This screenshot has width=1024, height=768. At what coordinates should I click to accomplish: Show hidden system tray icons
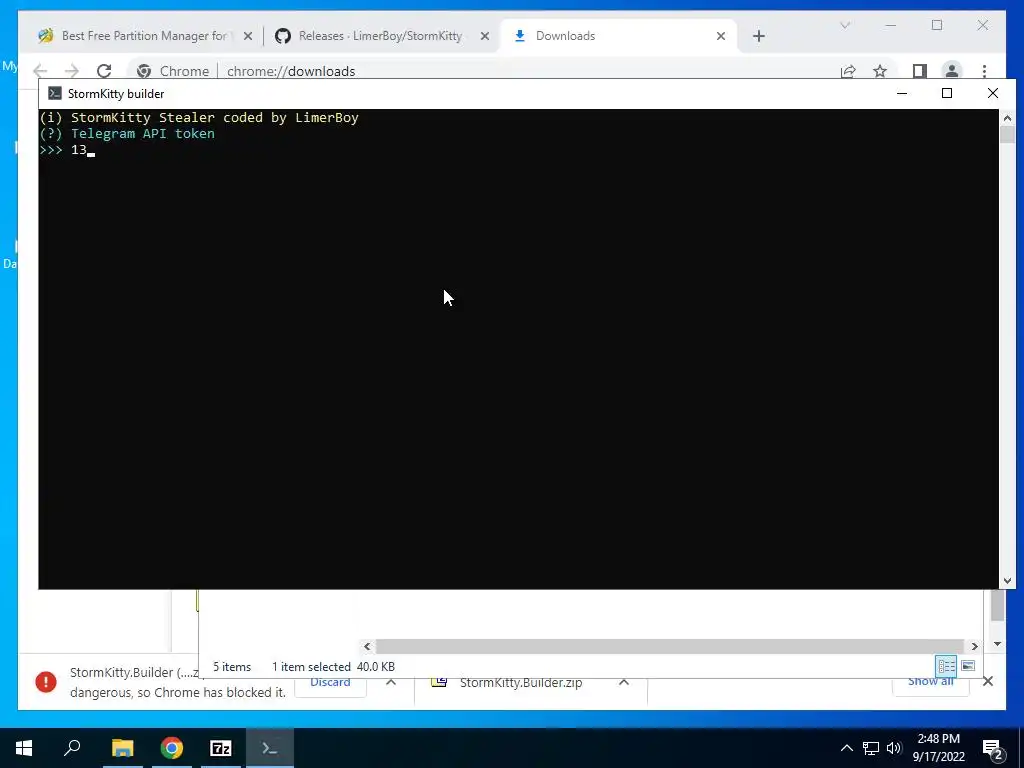tap(846, 748)
